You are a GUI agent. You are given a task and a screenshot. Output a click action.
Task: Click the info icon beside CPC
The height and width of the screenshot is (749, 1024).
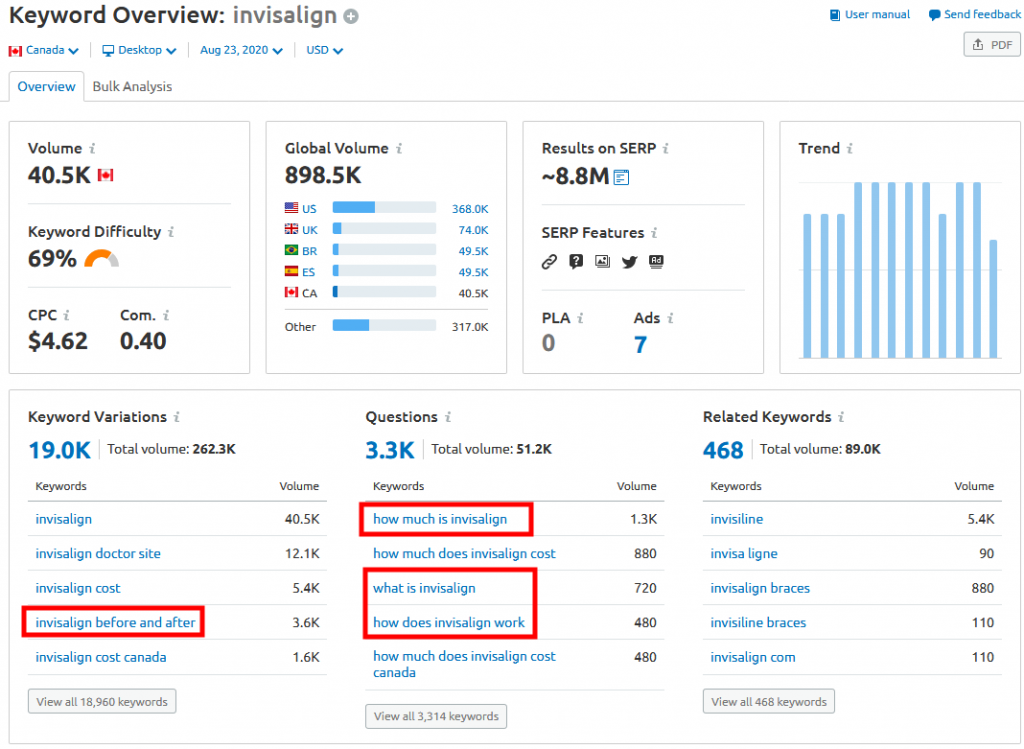coord(66,315)
